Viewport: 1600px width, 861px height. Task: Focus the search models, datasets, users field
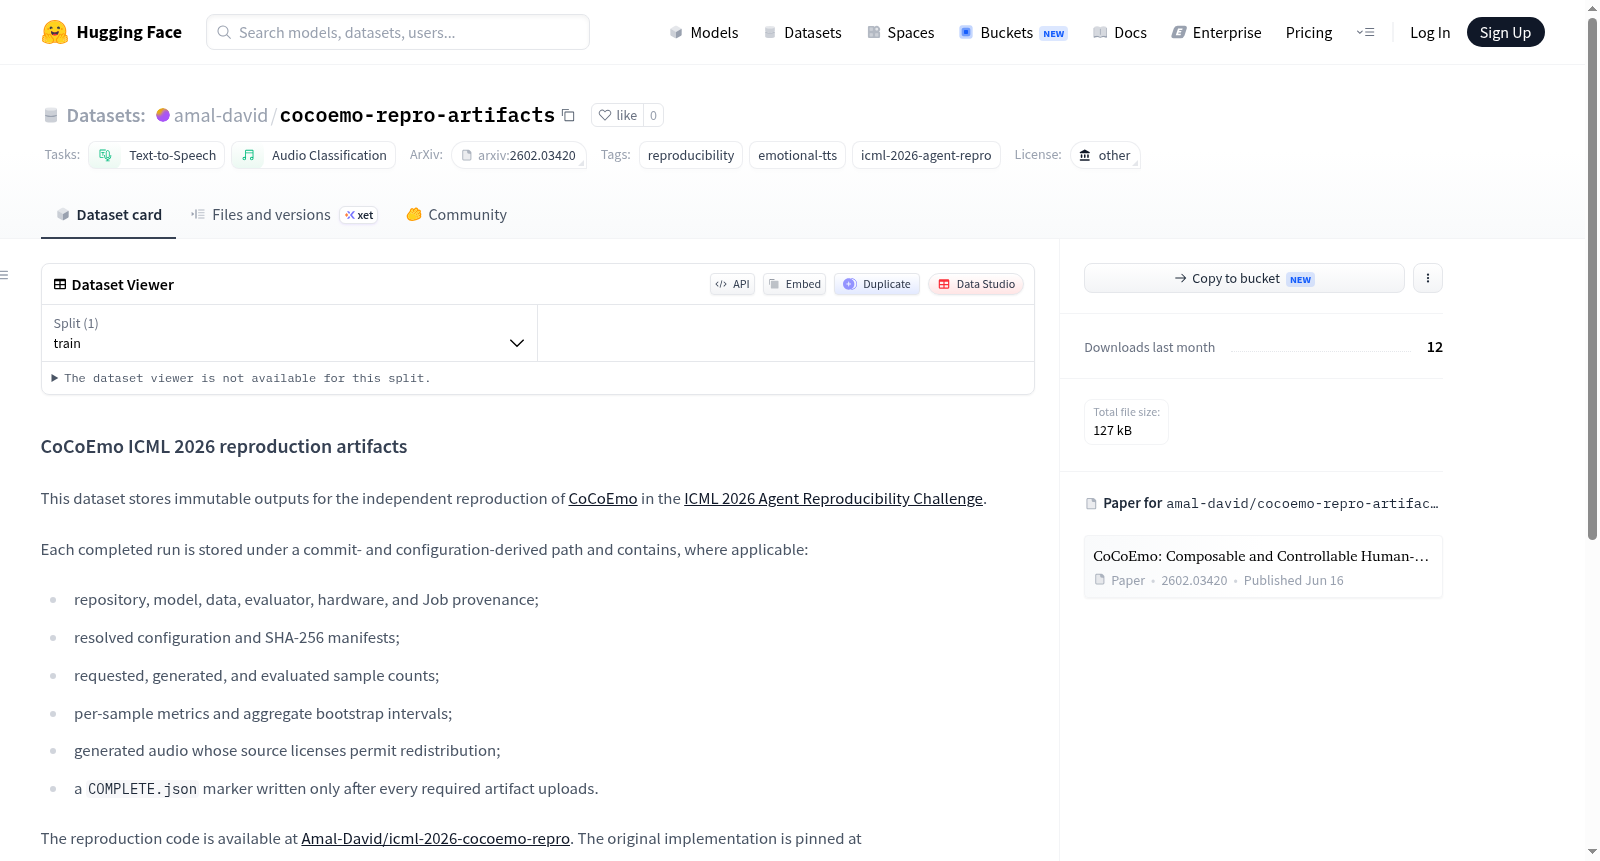click(x=398, y=32)
